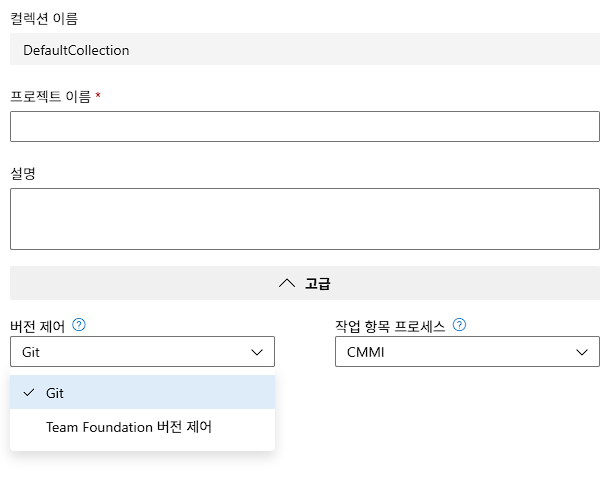
Task: Focus the 프로젝트 이름 text field
Action: click(305, 126)
